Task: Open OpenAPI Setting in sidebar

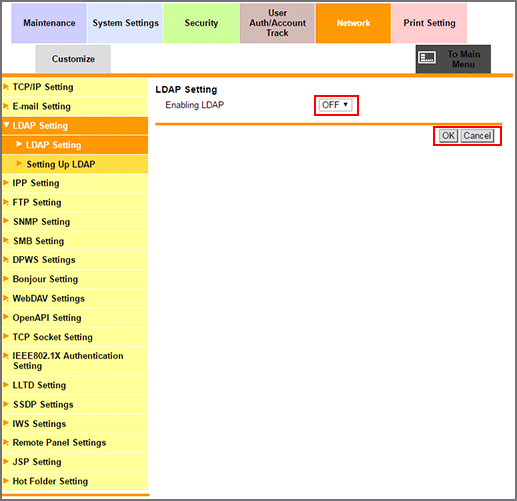Action: click(x=75, y=318)
